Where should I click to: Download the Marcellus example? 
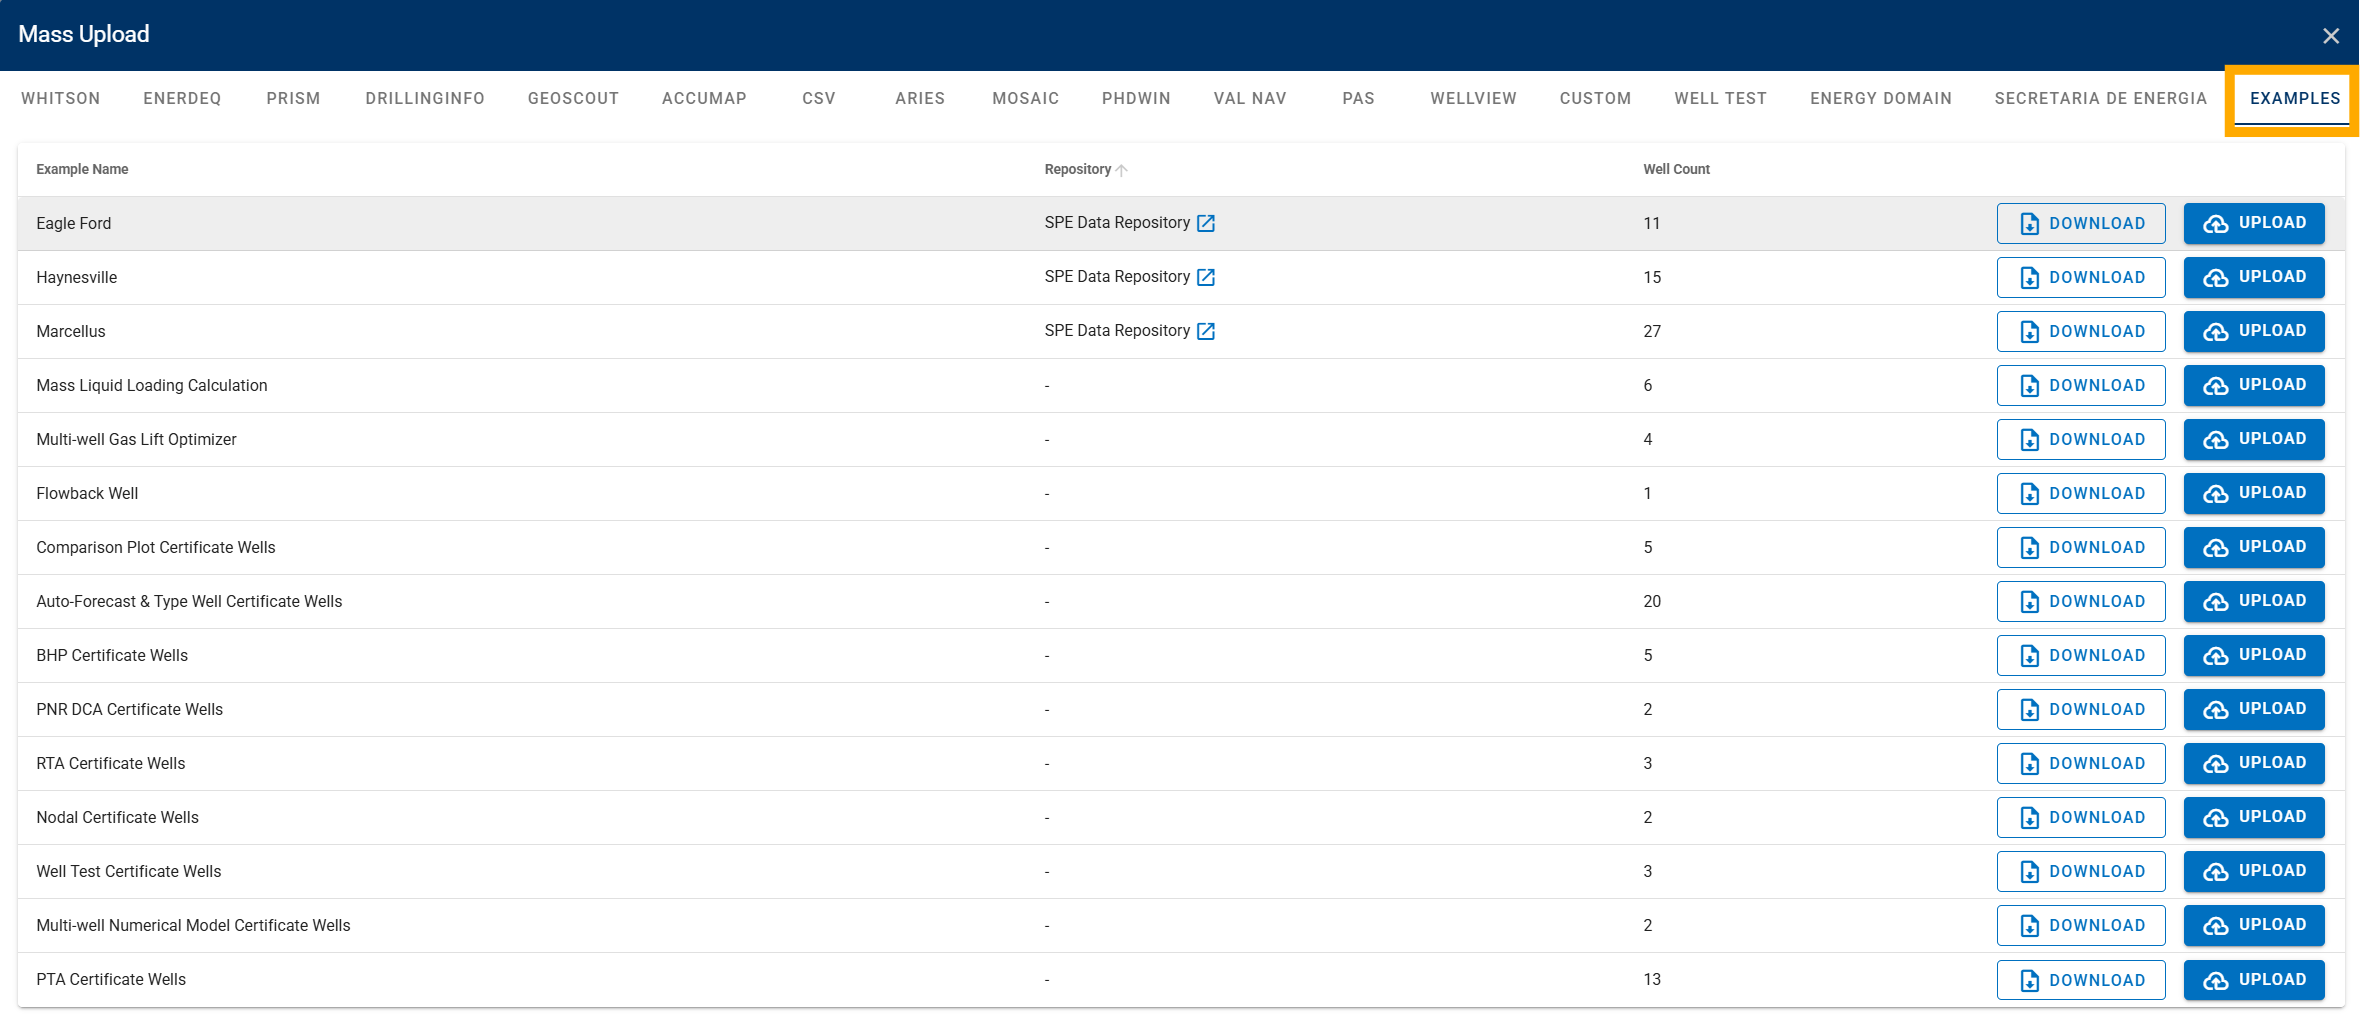click(x=2081, y=331)
